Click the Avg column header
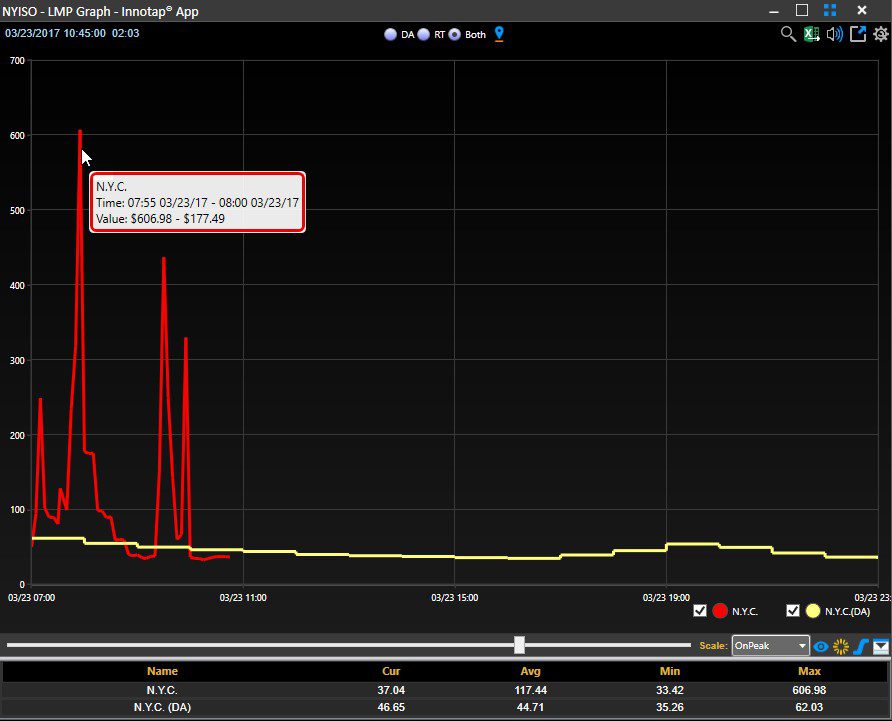892x721 pixels. coord(530,671)
